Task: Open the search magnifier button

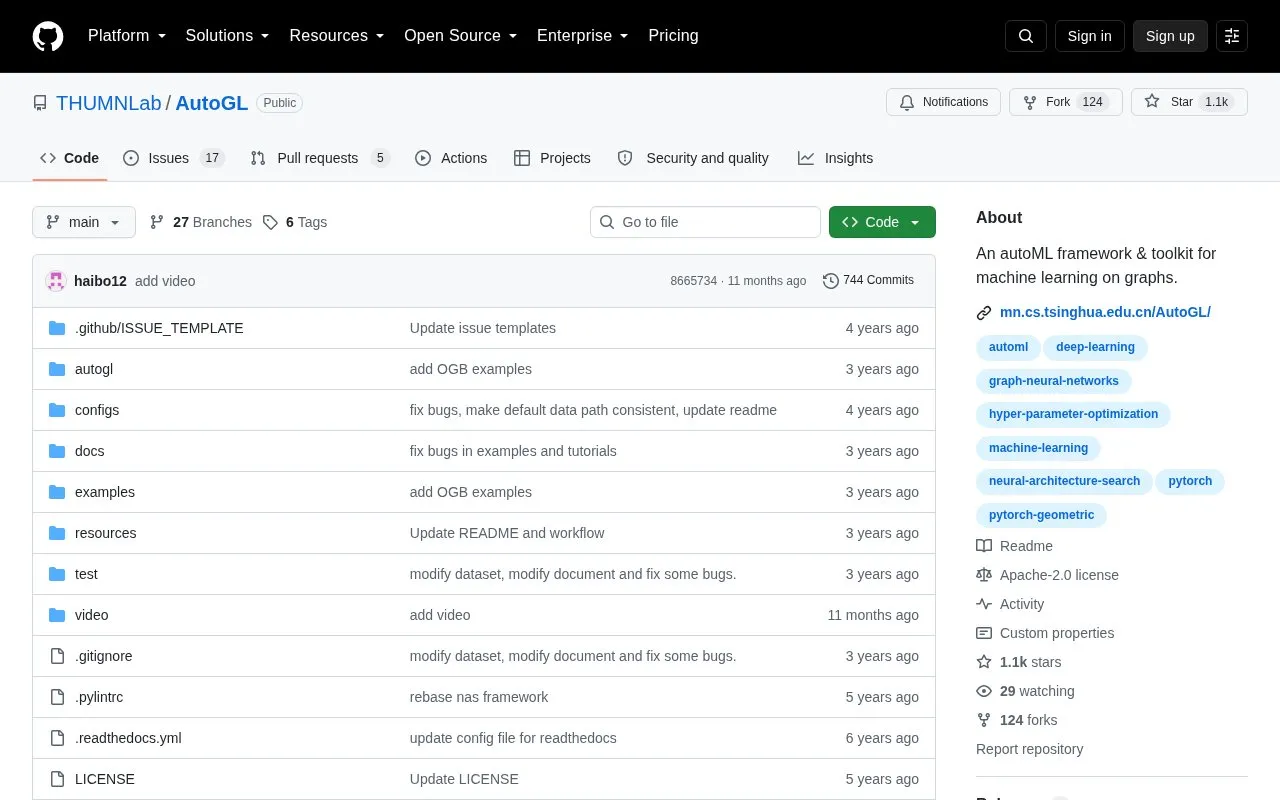Action: coord(1026,36)
